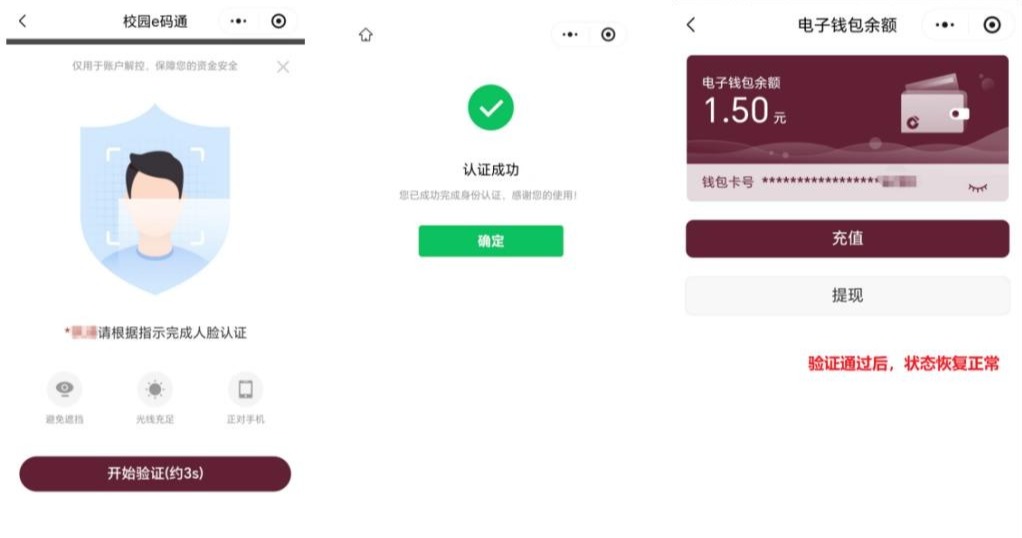
Task: Tap the home icon on success page
Action: coord(366,35)
